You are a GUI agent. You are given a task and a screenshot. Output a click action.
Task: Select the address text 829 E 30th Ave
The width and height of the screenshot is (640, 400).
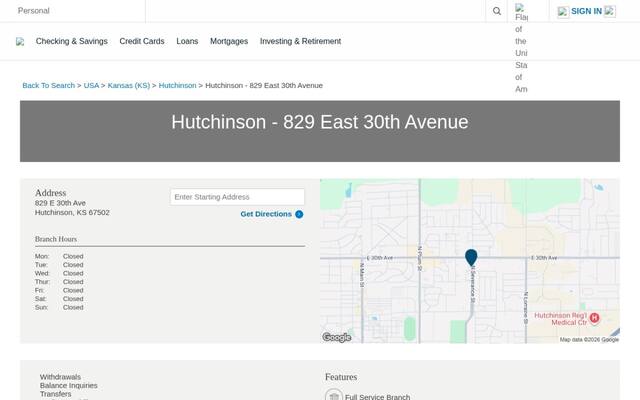60,203
